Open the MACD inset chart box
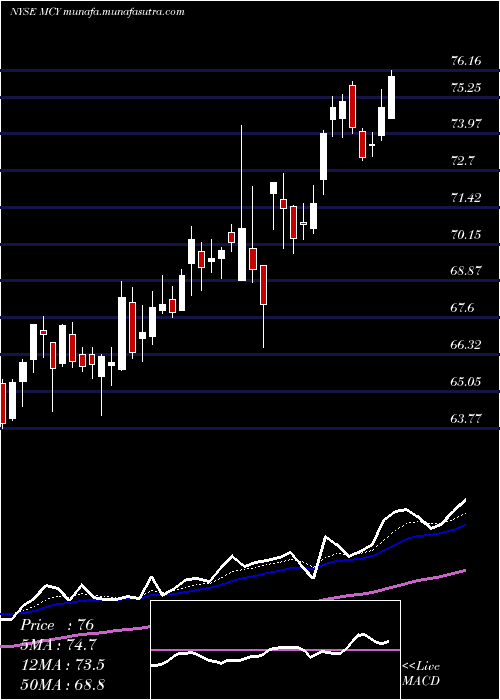The image size is (500, 700). (275, 650)
